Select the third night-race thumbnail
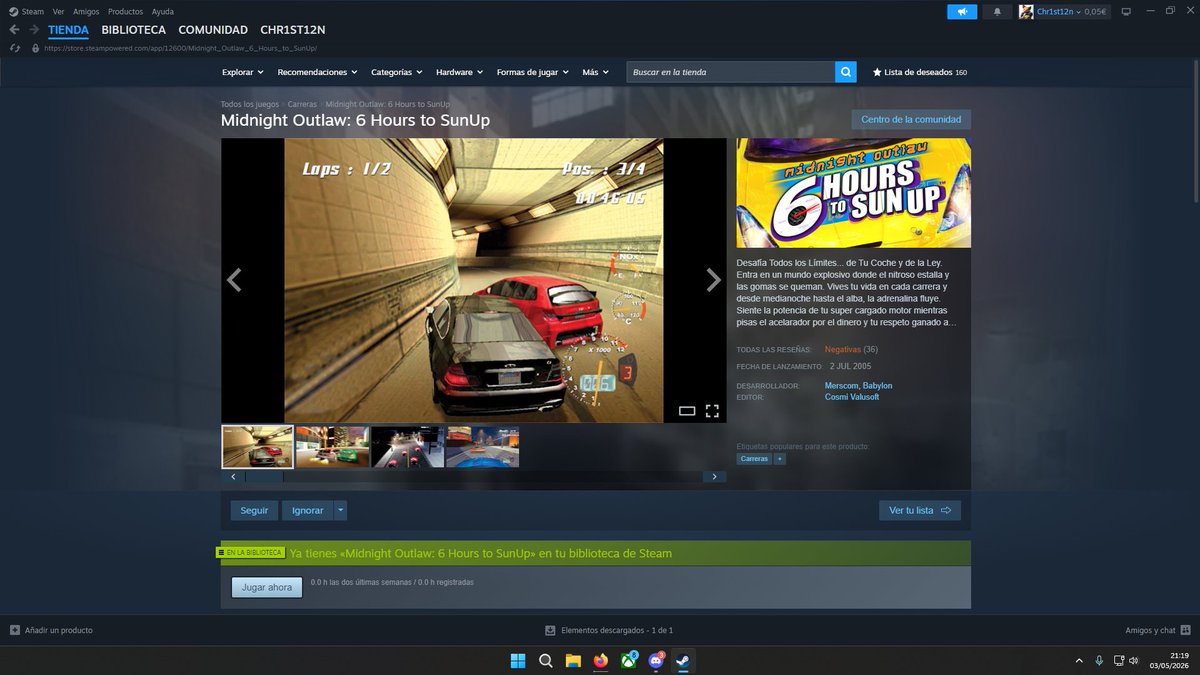Screen dimensions: 1200x675 (x=408, y=447)
